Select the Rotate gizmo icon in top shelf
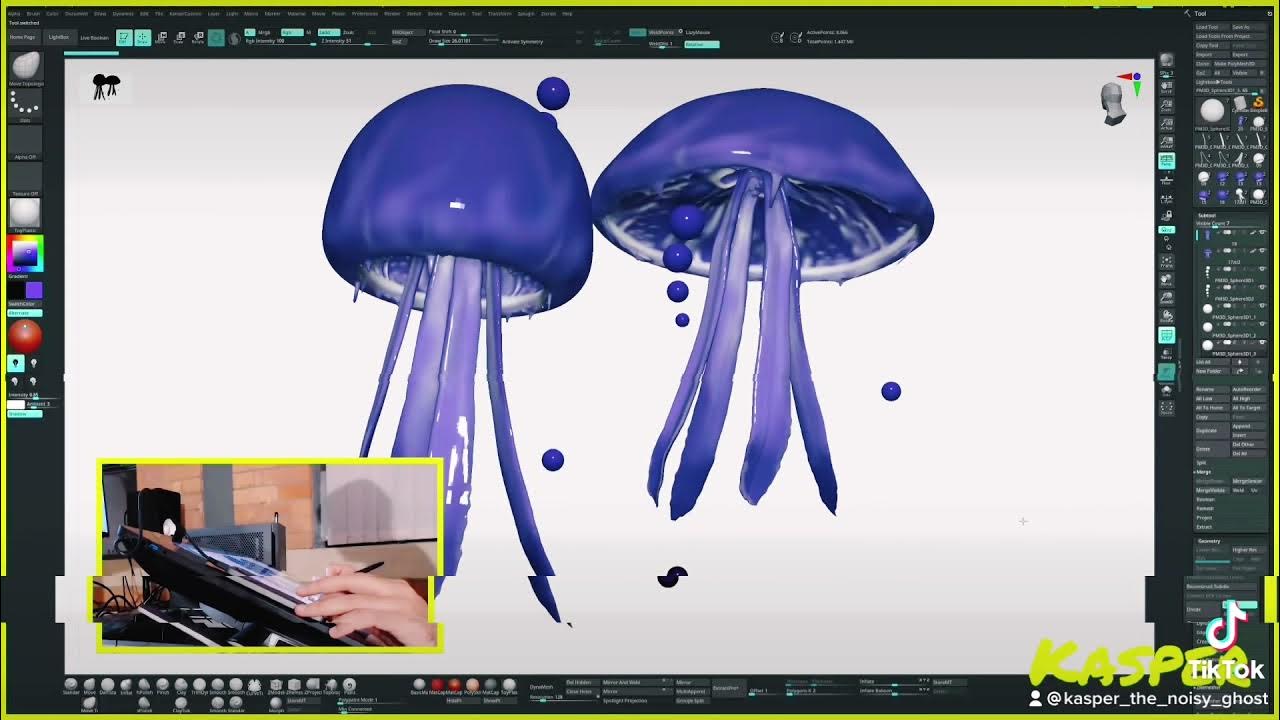This screenshot has width=1280, height=720. [198, 38]
